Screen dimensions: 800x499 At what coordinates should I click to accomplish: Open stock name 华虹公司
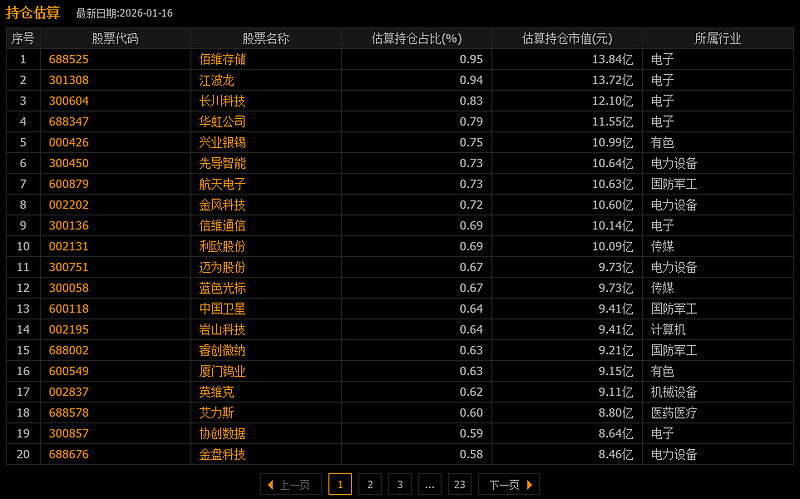click(x=222, y=121)
